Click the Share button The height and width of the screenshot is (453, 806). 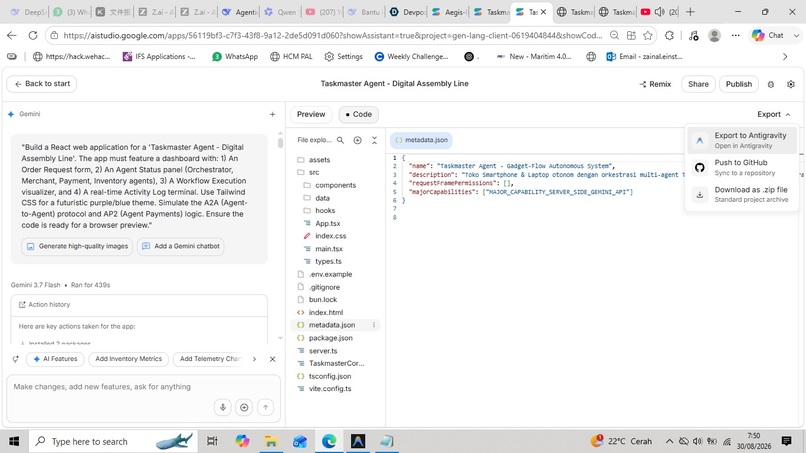[x=698, y=84]
